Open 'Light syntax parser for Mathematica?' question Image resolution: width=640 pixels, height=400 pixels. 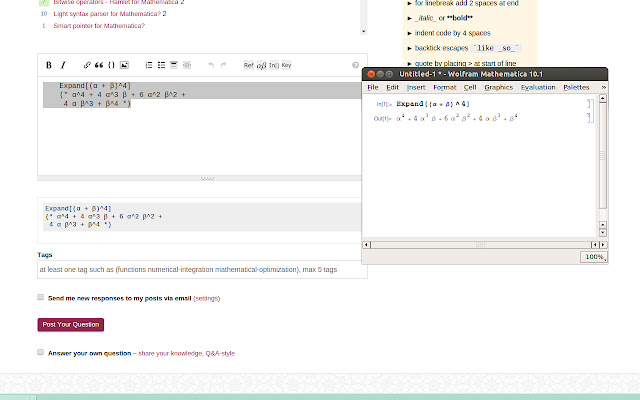(x=107, y=14)
